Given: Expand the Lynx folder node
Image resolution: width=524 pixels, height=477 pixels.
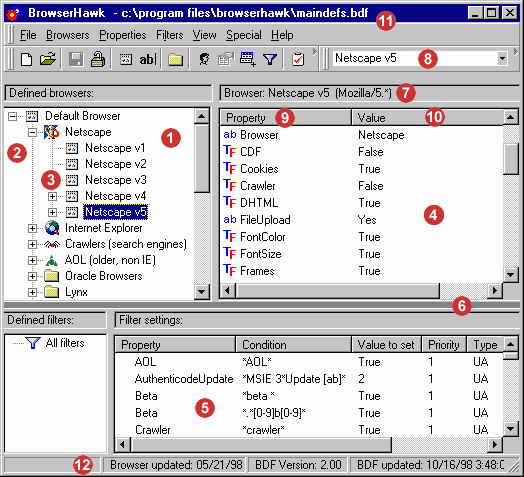Looking at the screenshot, I should coord(32,292).
